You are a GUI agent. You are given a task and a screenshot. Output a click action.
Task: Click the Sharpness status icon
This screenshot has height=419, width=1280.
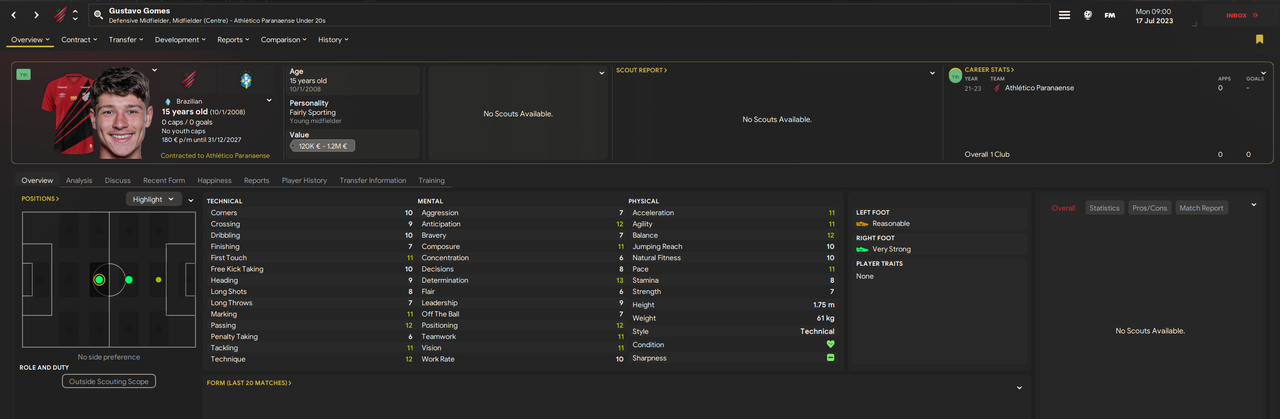coord(830,358)
